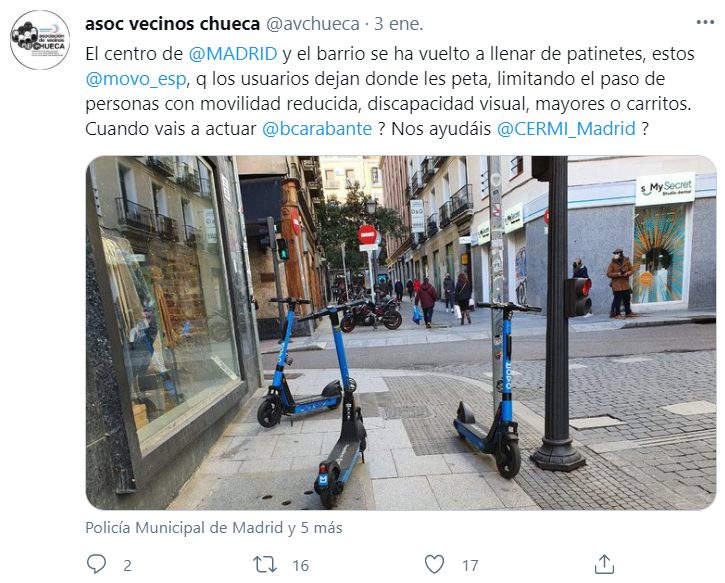Click the like count 17
Image resolution: width=725 pixels, height=583 pixels.
(470, 565)
